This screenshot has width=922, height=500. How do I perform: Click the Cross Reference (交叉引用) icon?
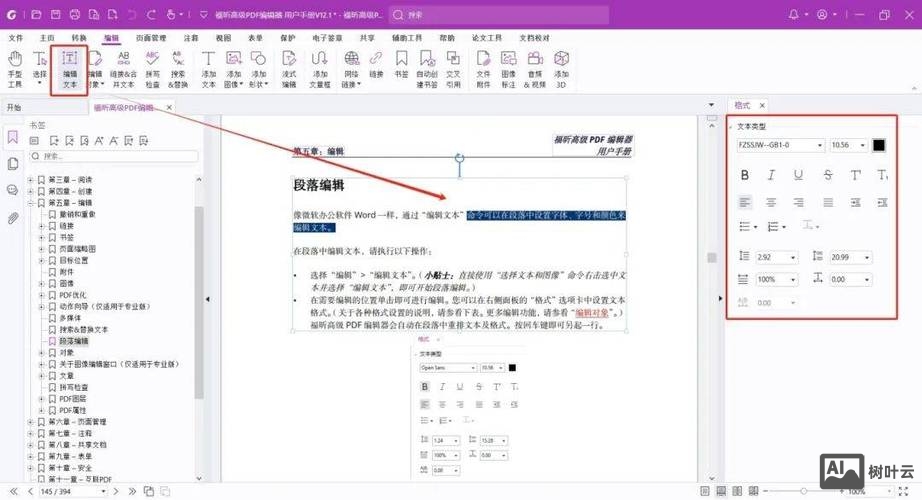(x=453, y=68)
